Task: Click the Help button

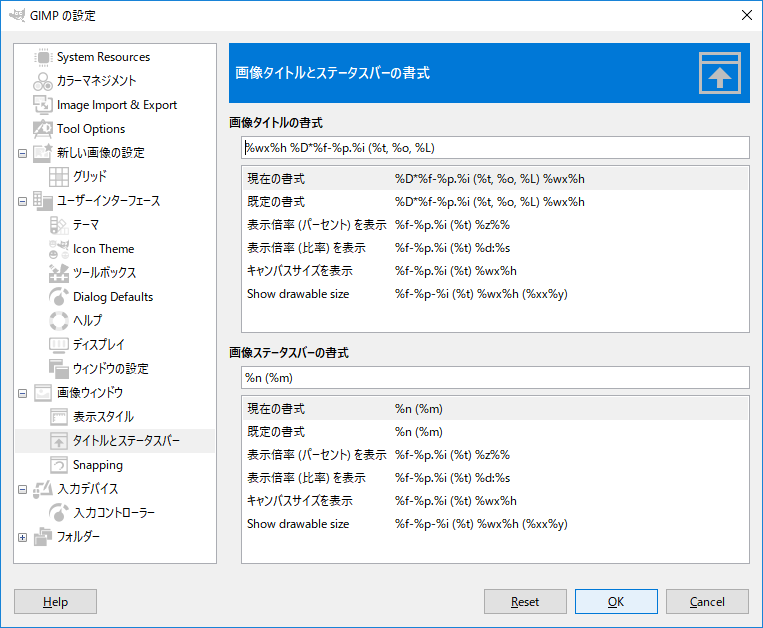Action: [x=55, y=602]
